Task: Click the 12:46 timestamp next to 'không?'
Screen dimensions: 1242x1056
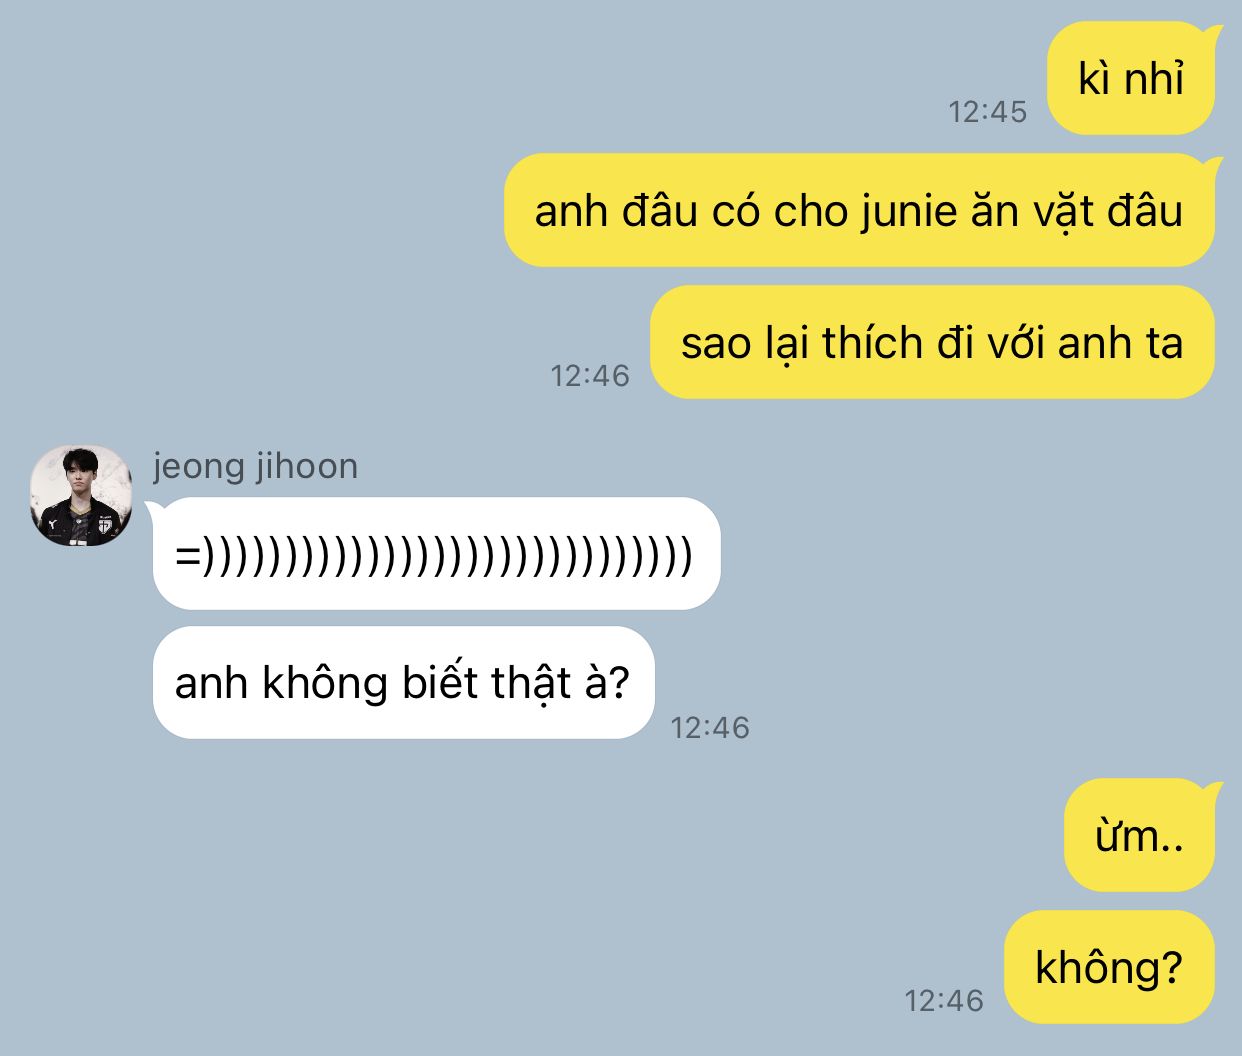Action: [944, 1000]
